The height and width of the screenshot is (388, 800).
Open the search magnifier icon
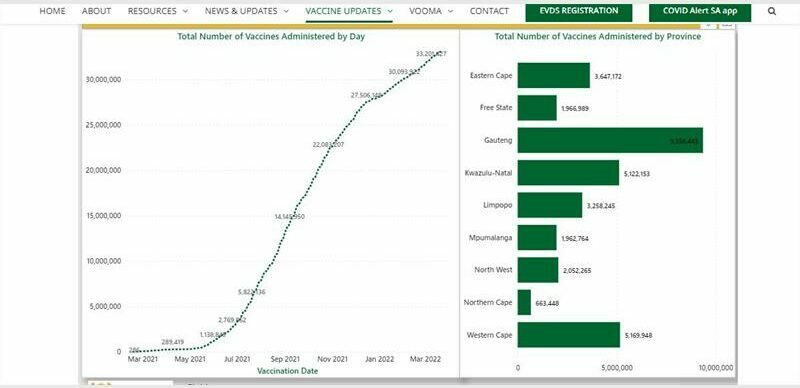point(772,11)
